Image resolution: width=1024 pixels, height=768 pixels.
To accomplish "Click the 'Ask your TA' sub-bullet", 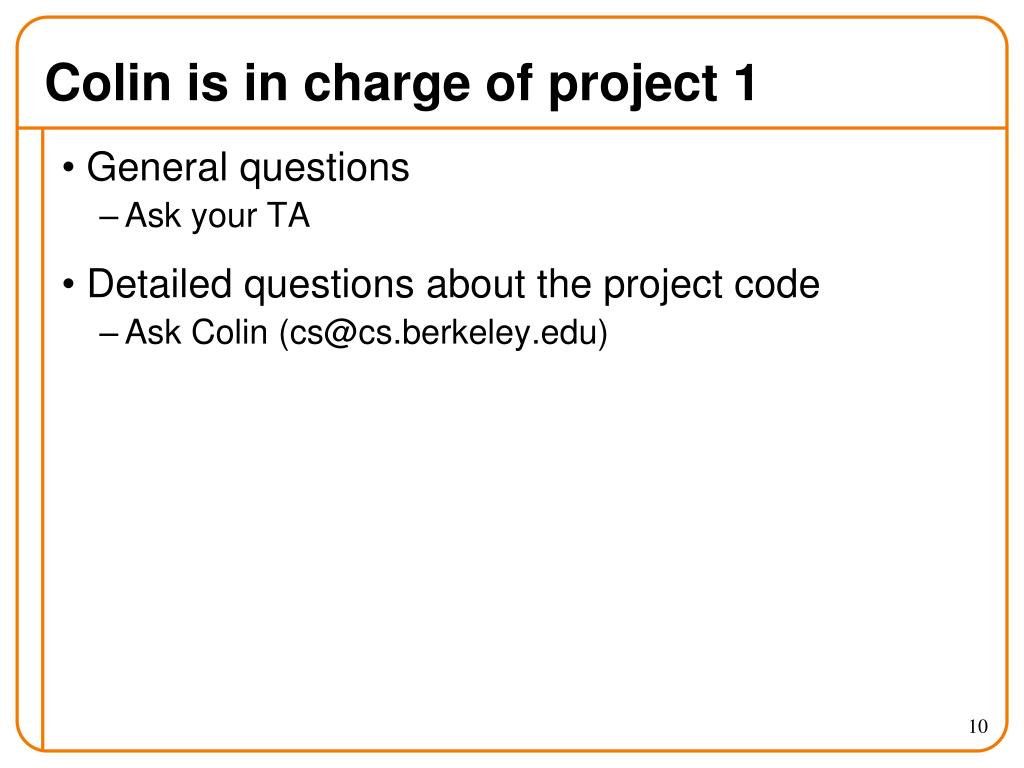I will point(217,216).
